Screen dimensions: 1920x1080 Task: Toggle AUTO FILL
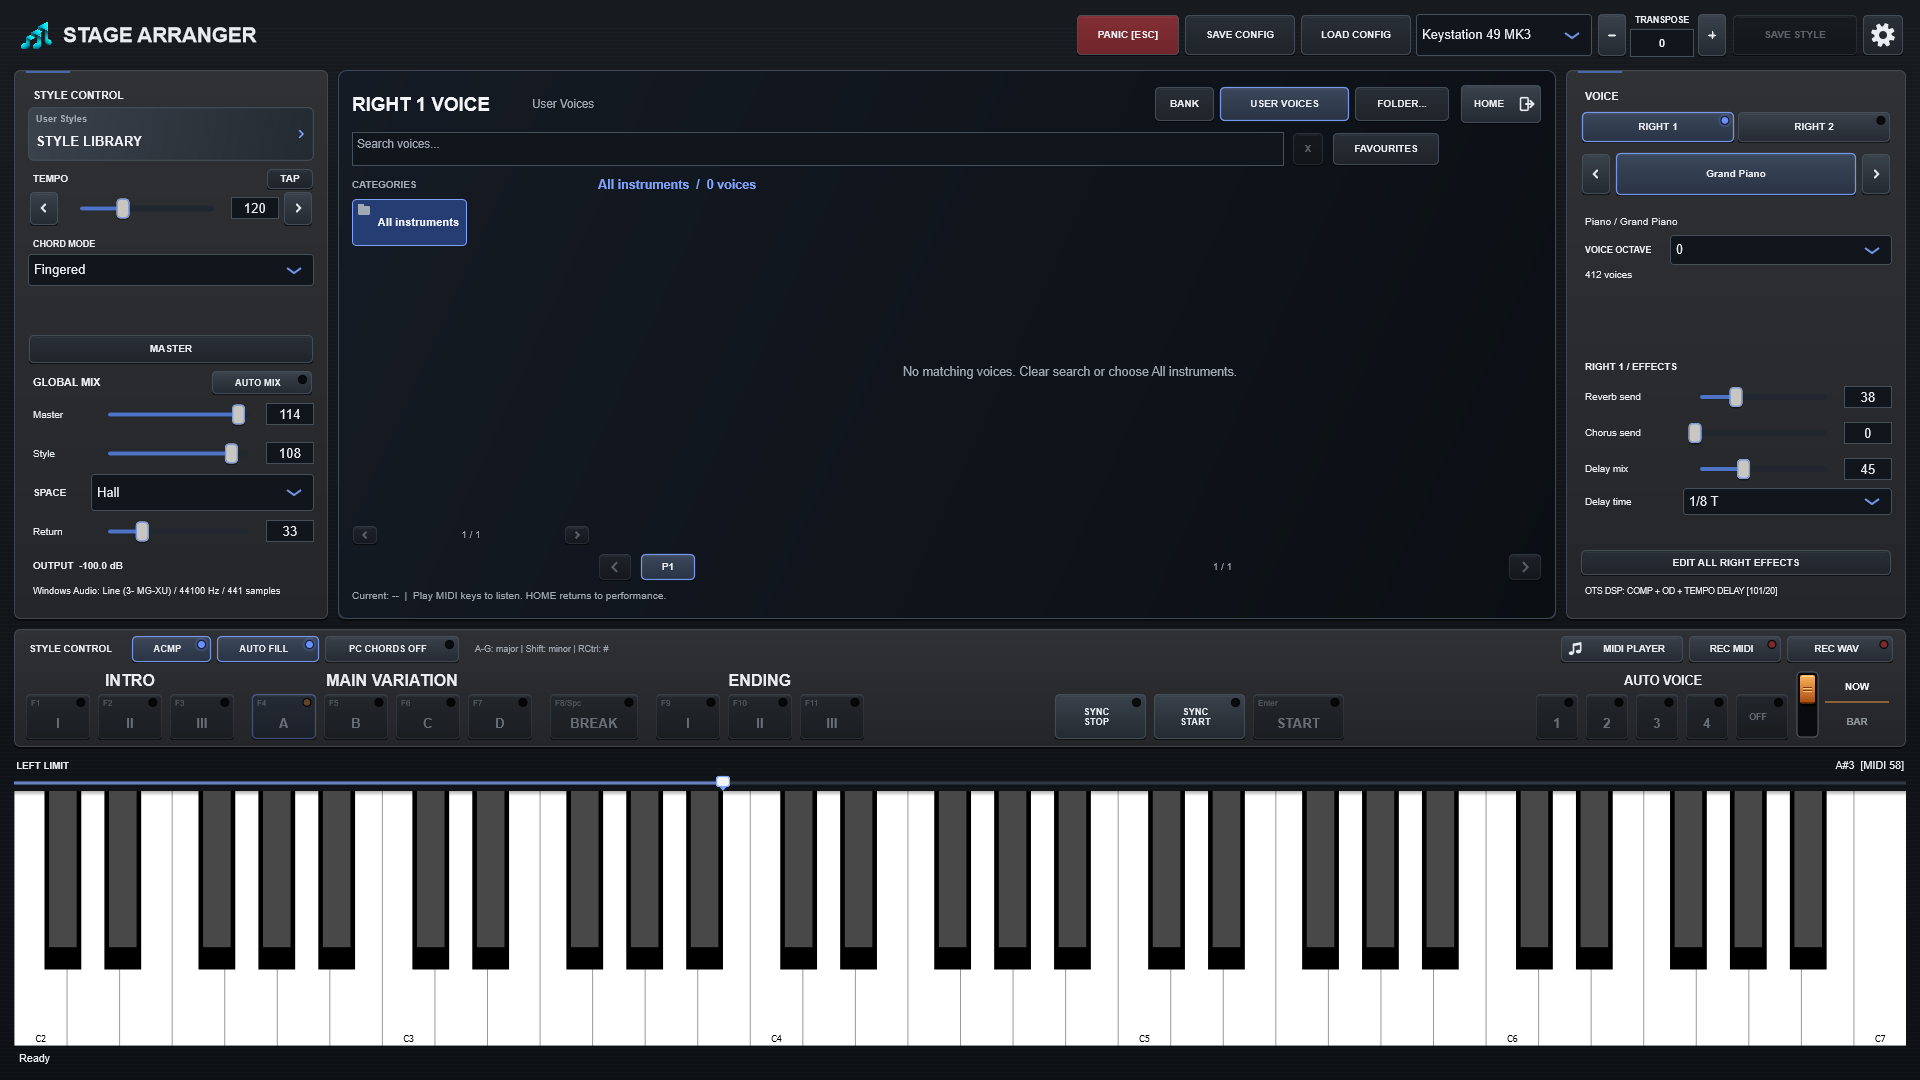(267, 649)
